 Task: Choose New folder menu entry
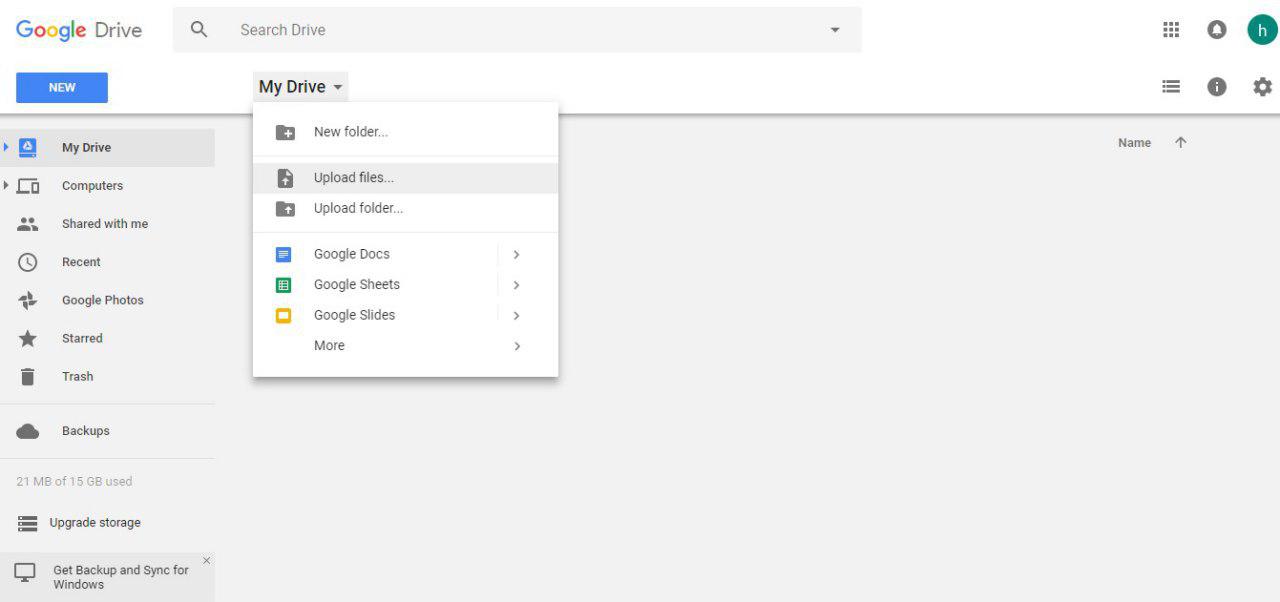pyautogui.click(x=350, y=132)
